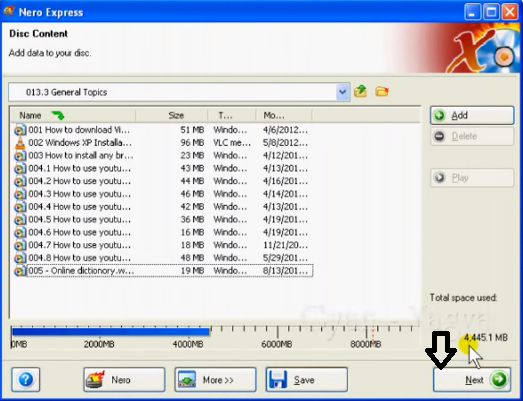Image resolution: width=523 pixels, height=401 pixels.
Task: Proceed with the Next button
Action: (x=472, y=379)
